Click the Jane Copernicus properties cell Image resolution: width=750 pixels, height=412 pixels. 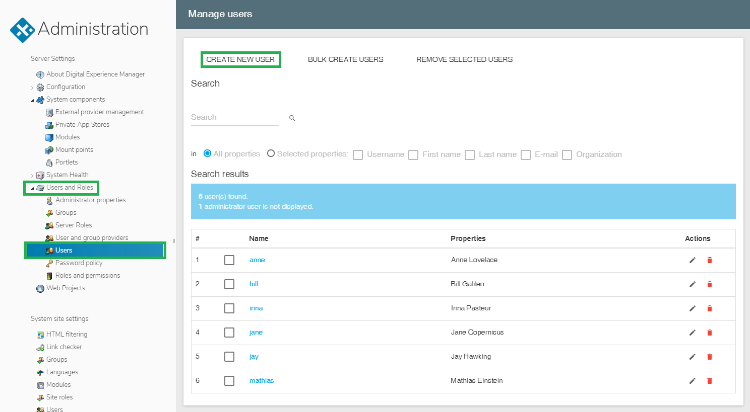click(x=477, y=333)
